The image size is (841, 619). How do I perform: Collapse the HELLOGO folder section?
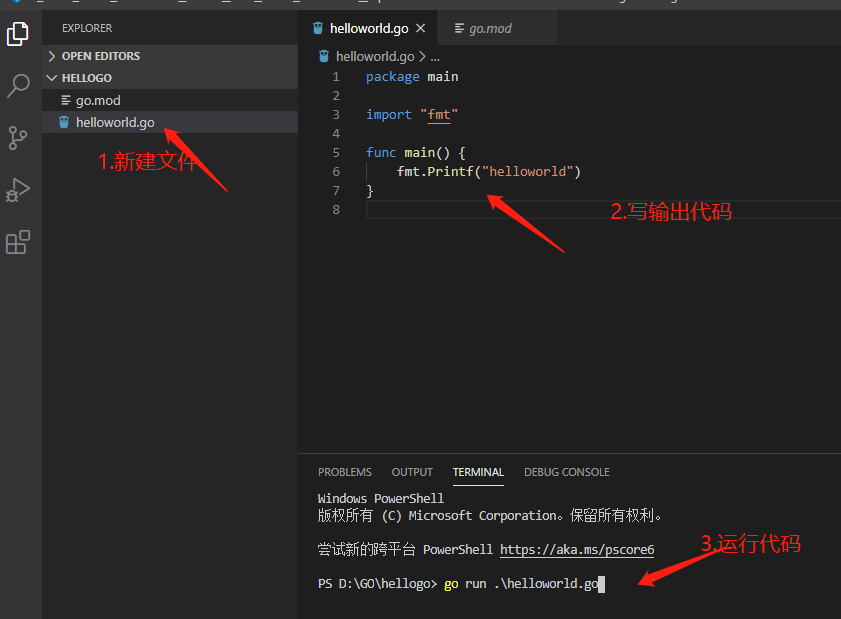(x=169, y=78)
